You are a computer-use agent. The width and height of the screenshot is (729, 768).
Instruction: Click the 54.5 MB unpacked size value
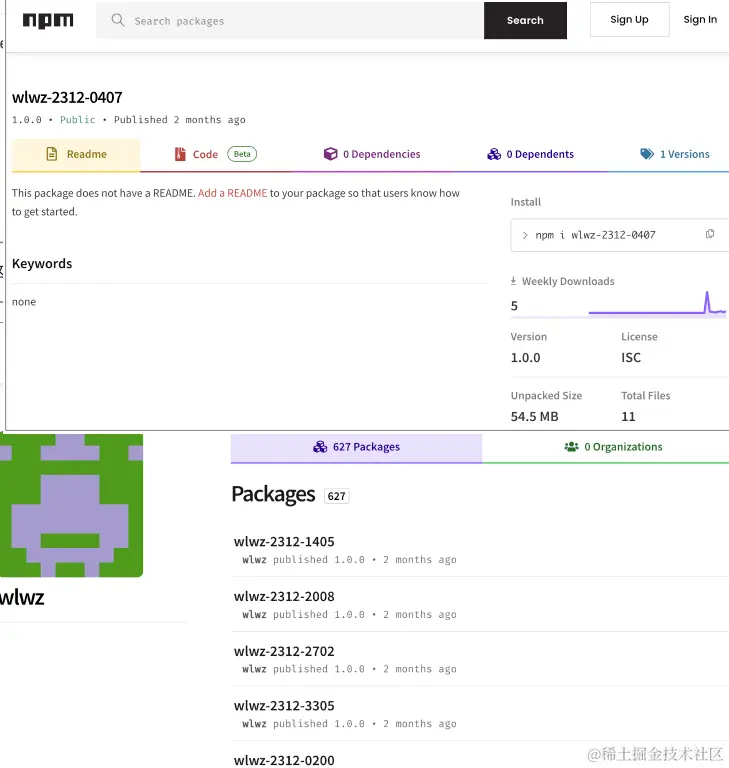click(535, 417)
